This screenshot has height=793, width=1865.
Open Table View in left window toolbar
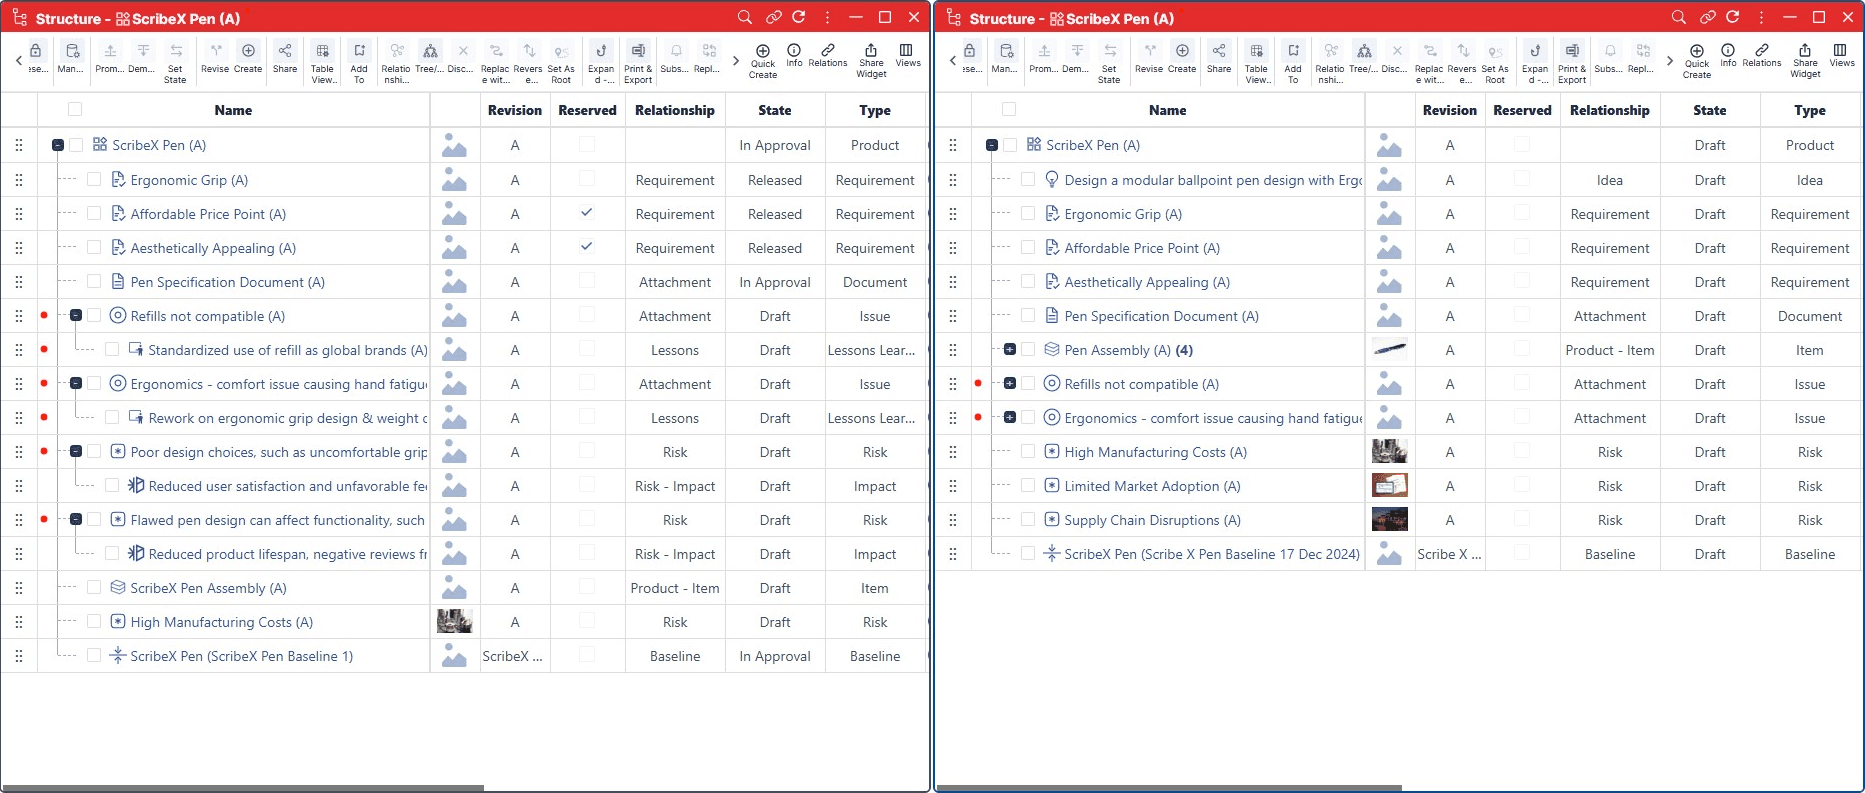click(x=322, y=61)
